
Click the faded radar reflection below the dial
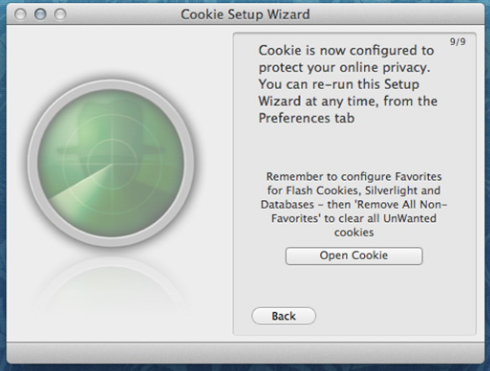click(111, 287)
